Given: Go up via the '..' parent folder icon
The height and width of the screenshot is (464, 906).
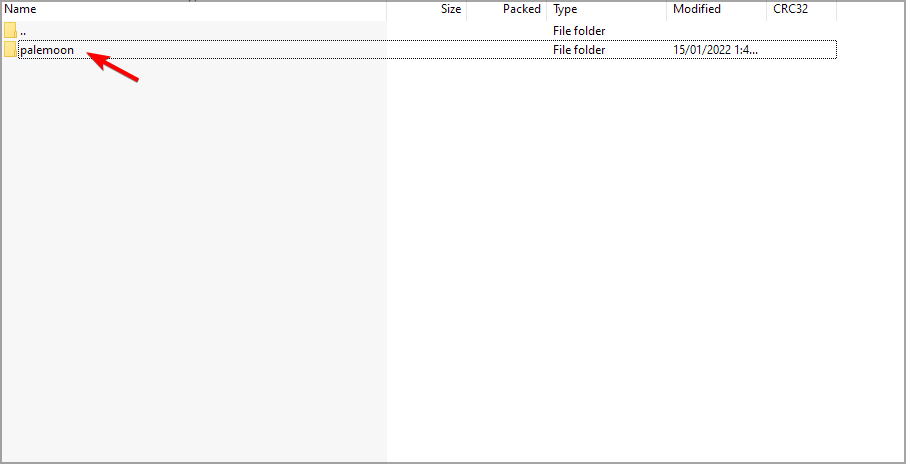Looking at the screenshot, I should point(10,30).
